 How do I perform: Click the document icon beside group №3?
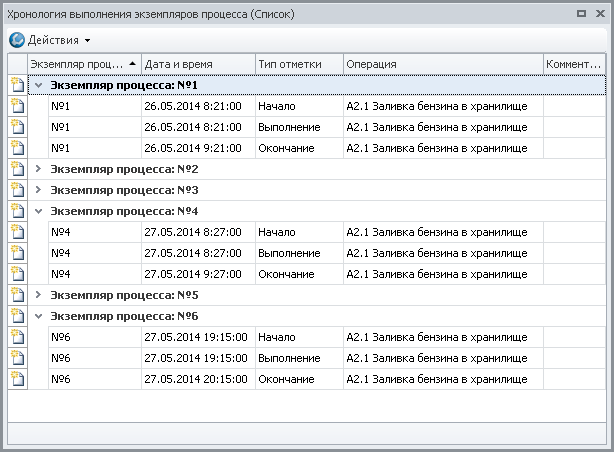click(x=16, y=190)
